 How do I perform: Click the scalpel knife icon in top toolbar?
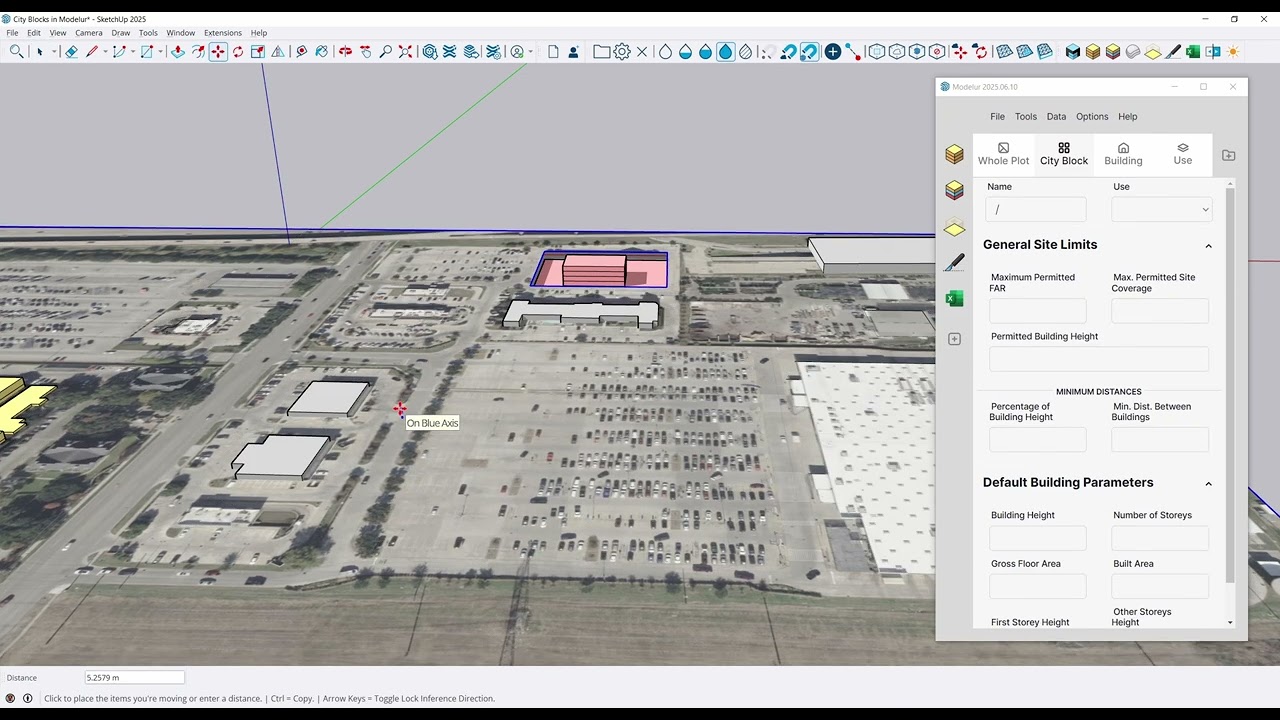1174,52
